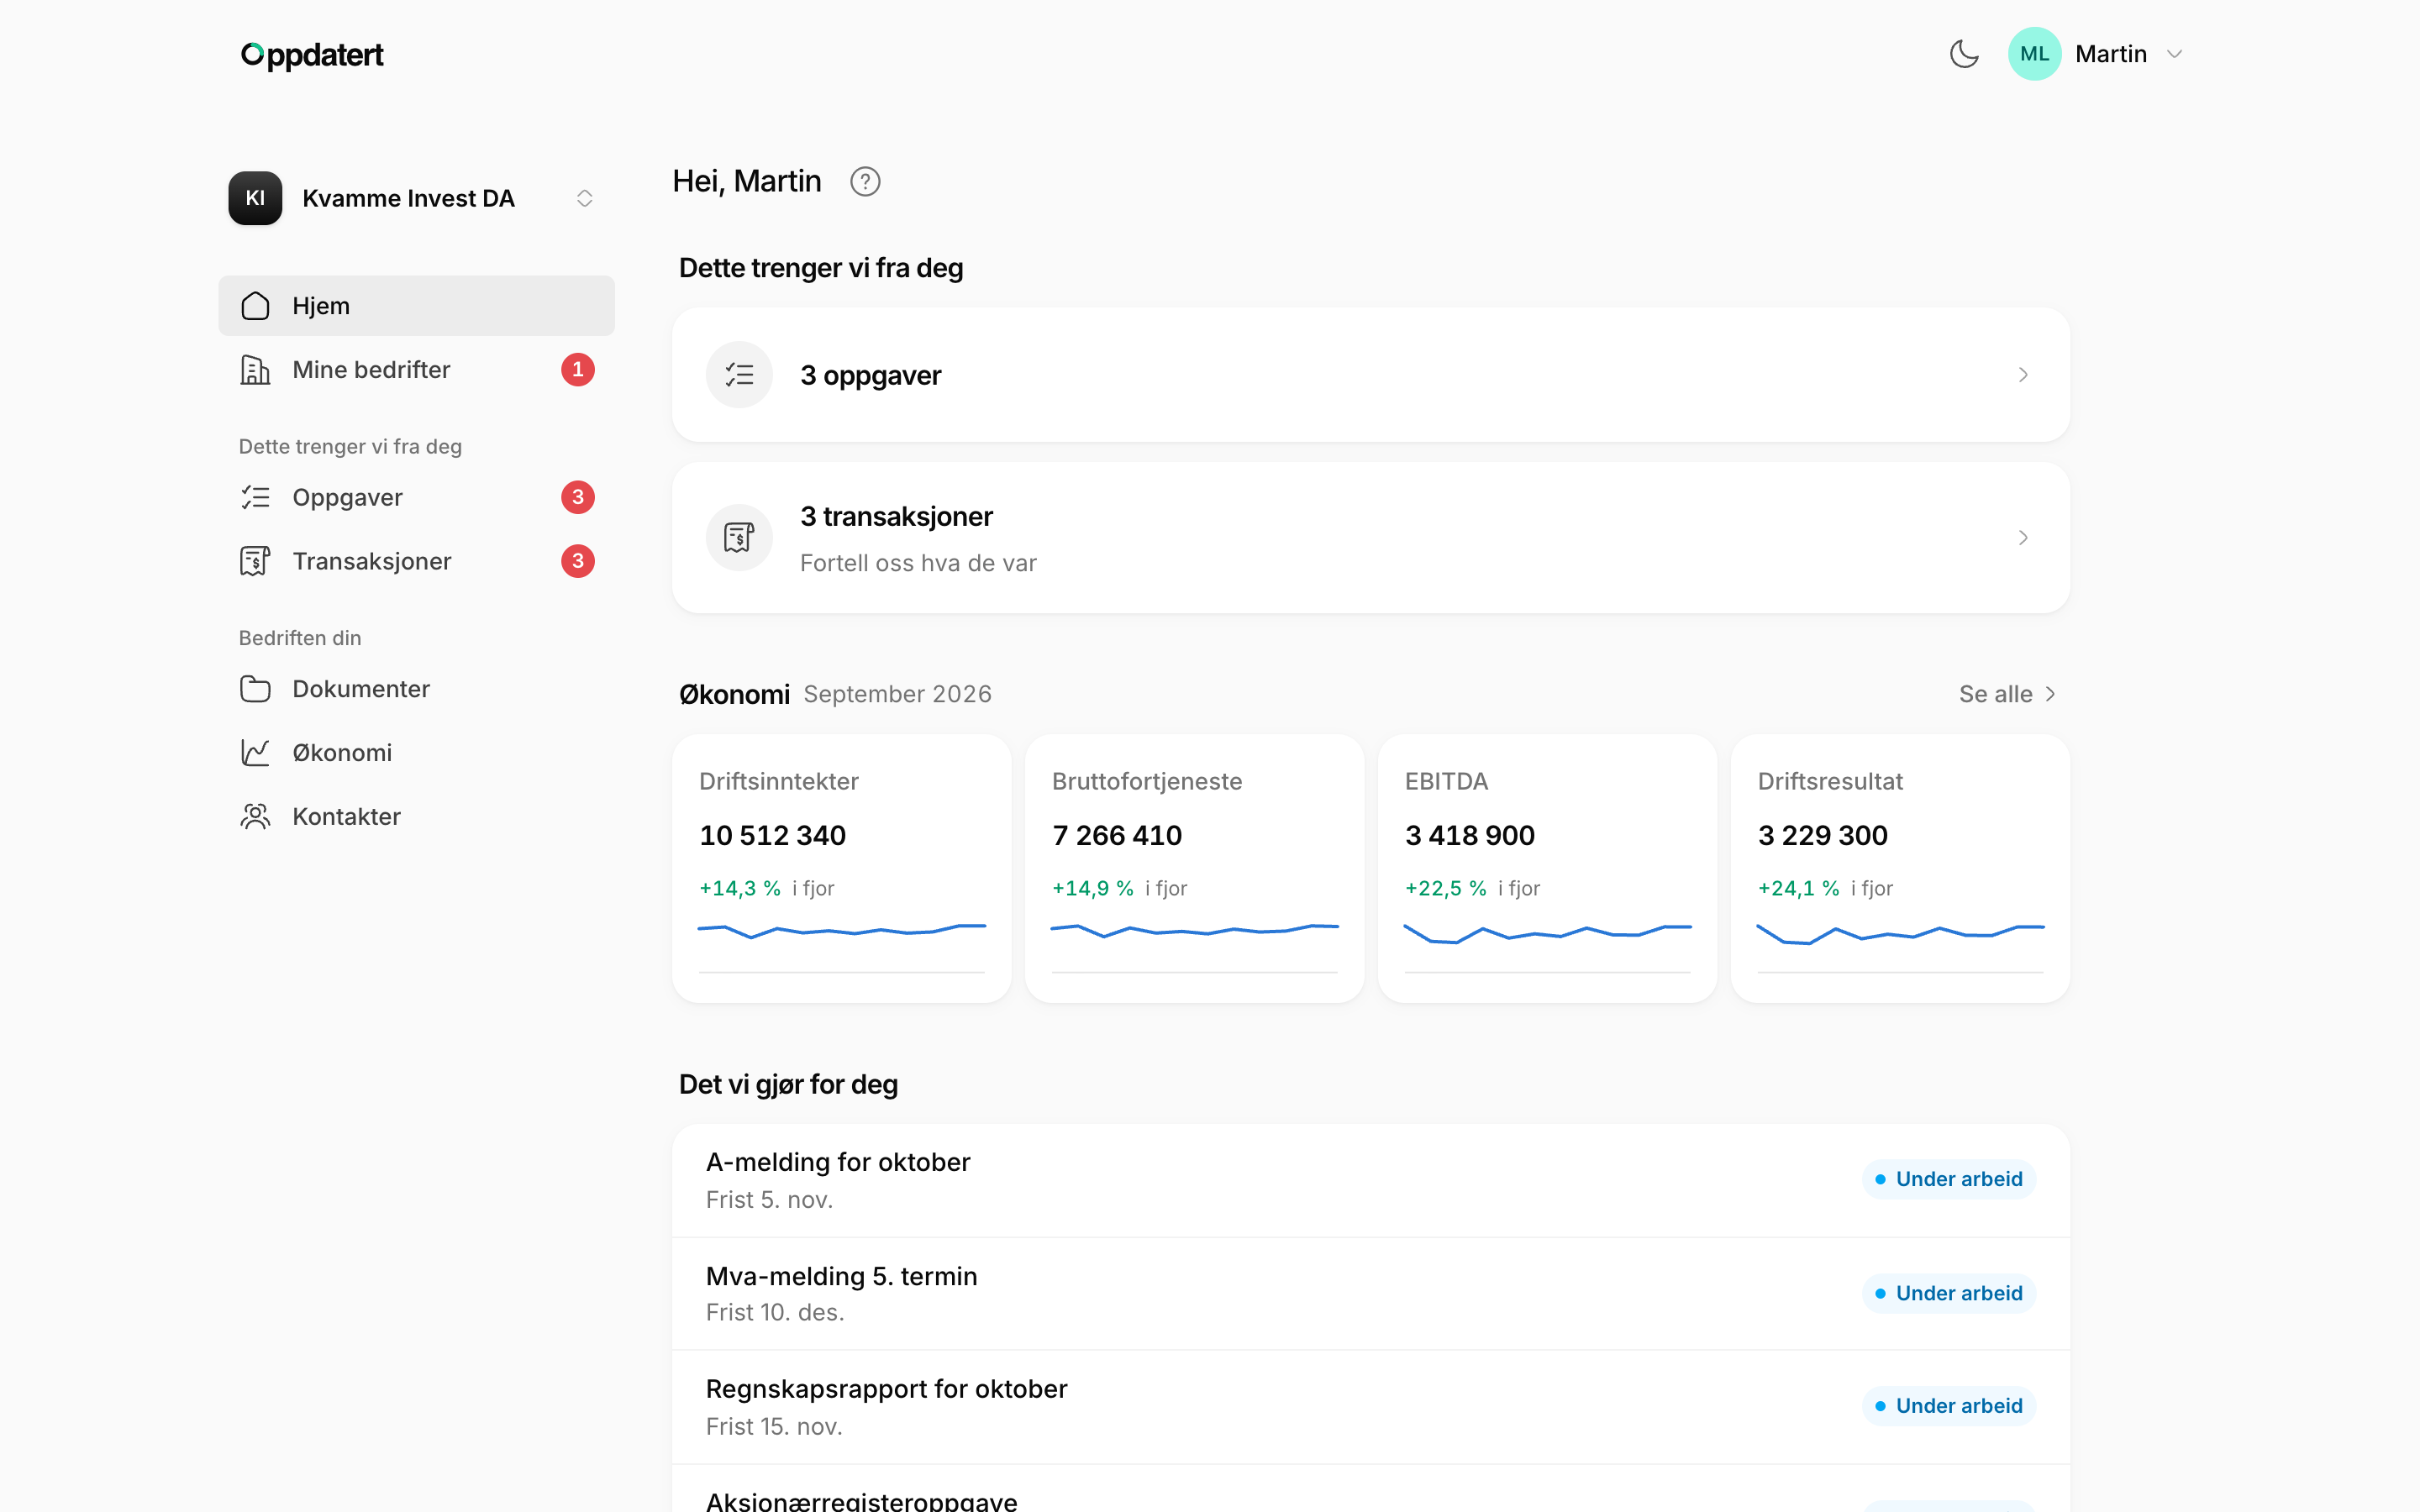Click the Økonomi chart icon in sidebar
This screenshot has width=2420, height=1512.
256,753
